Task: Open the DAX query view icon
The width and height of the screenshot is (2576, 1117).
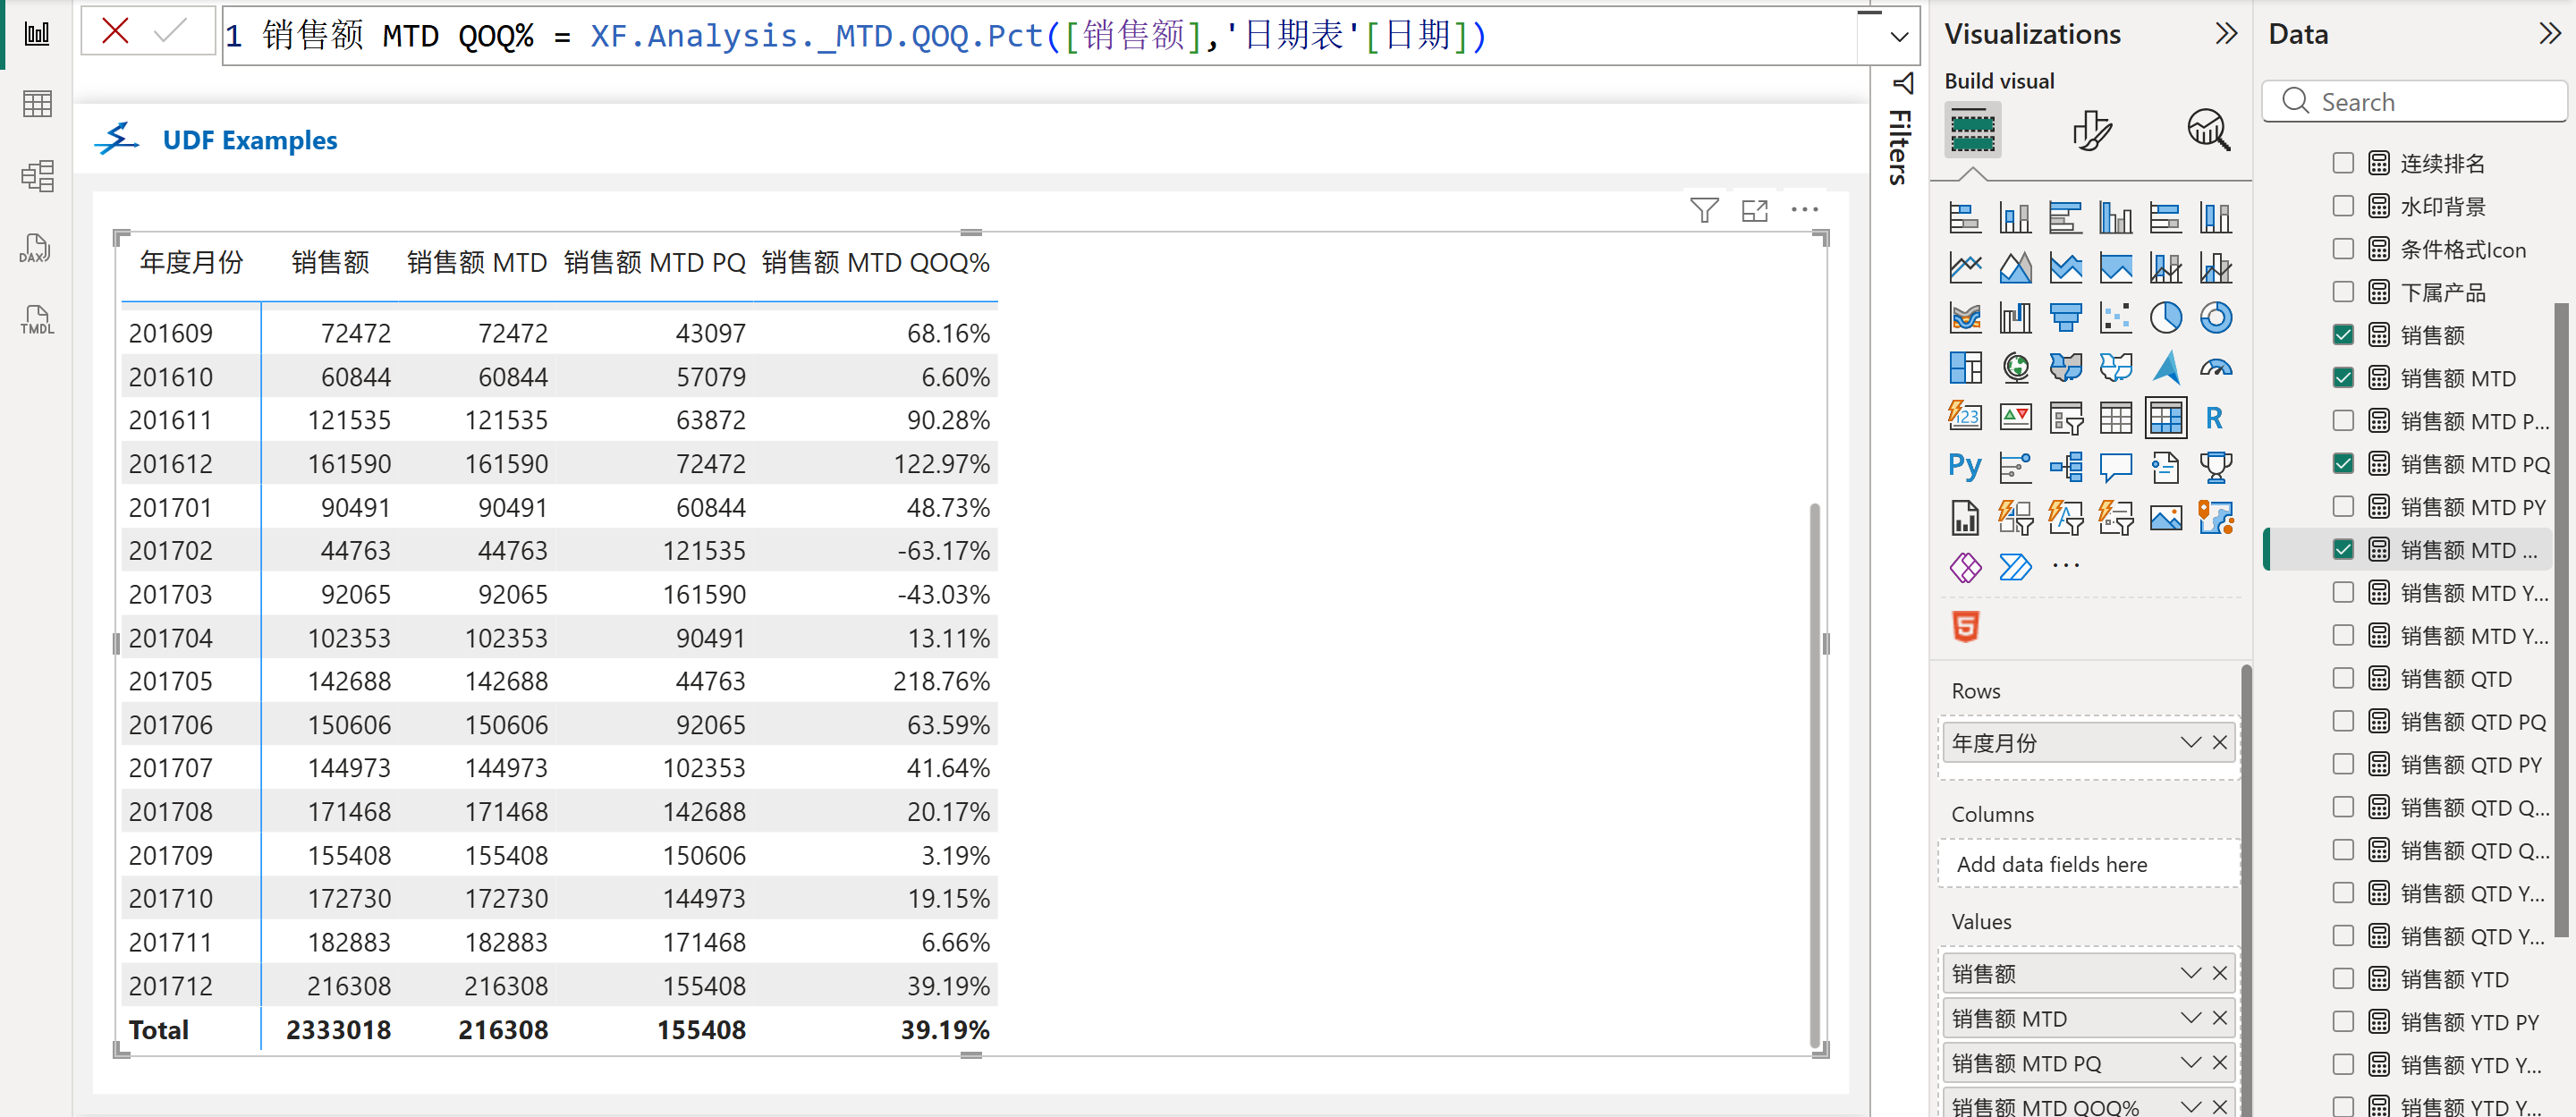Action: [x=36, y=249]
